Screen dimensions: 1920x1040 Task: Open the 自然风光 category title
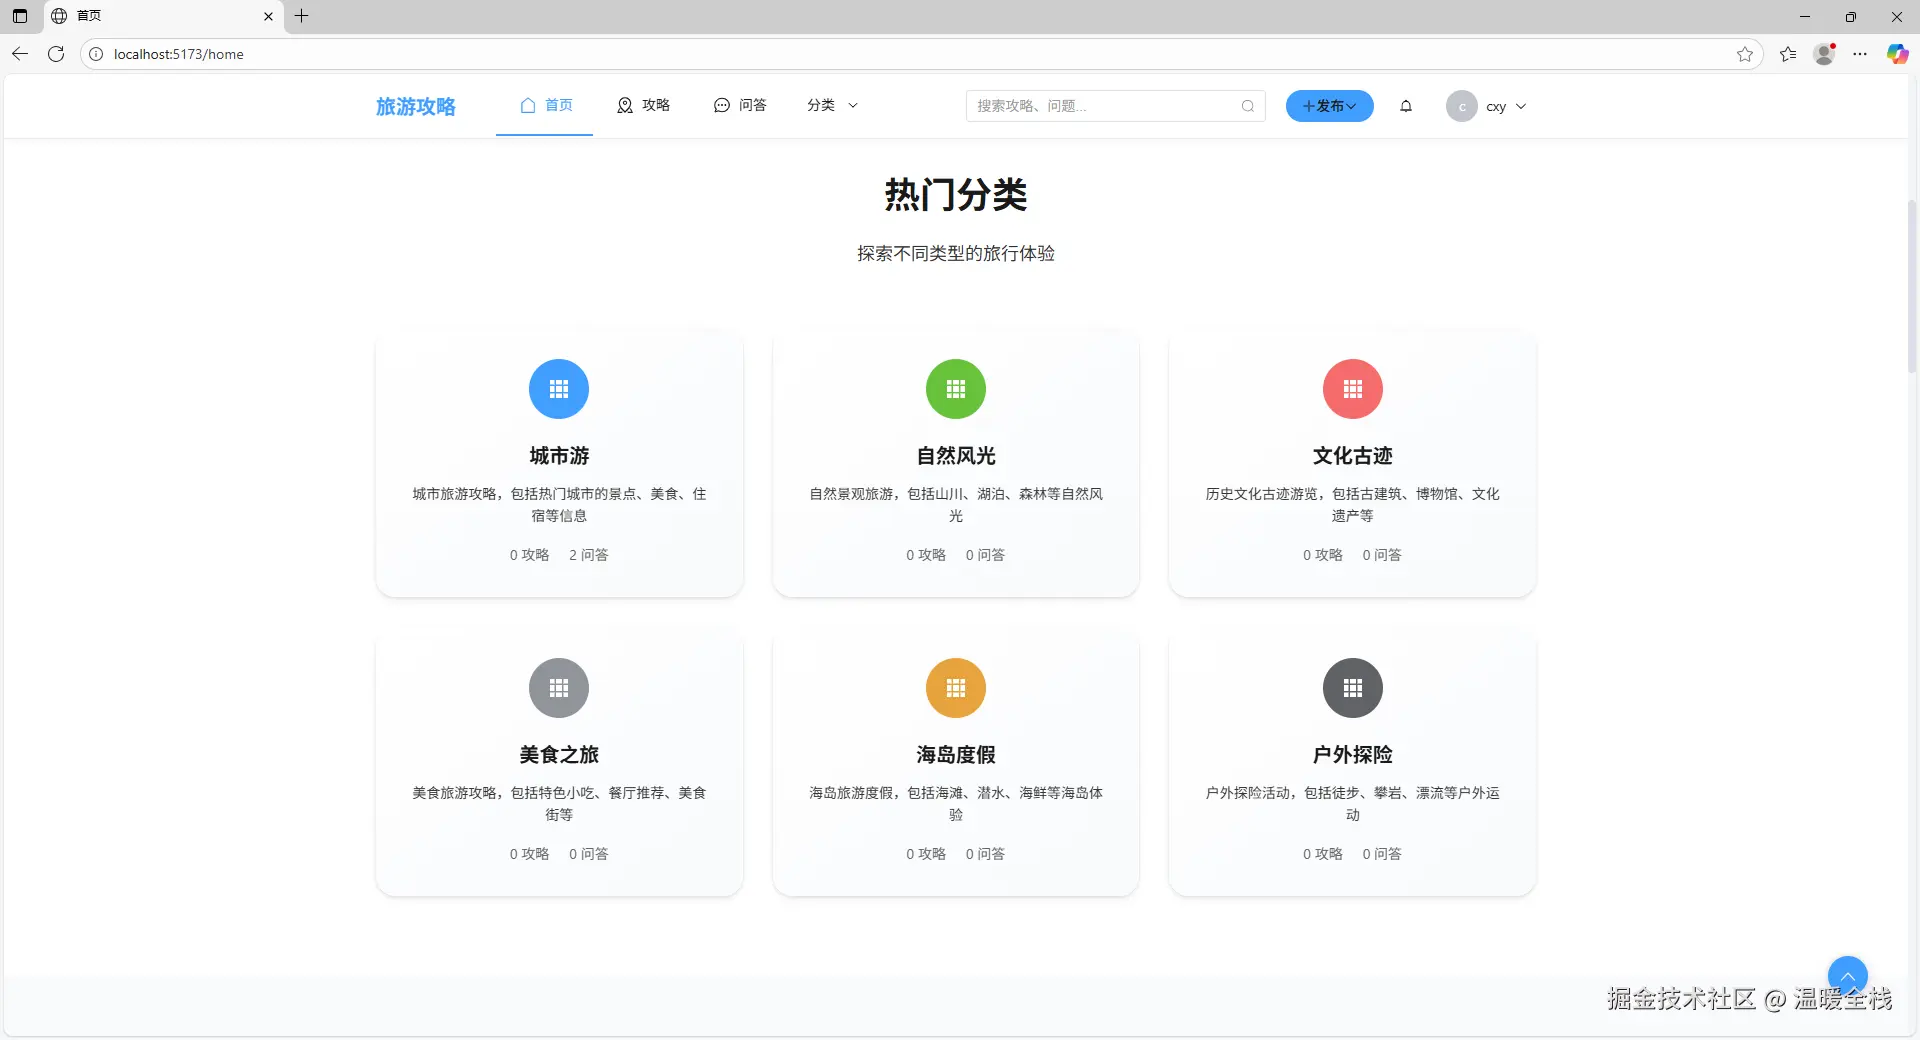(956, 456)
